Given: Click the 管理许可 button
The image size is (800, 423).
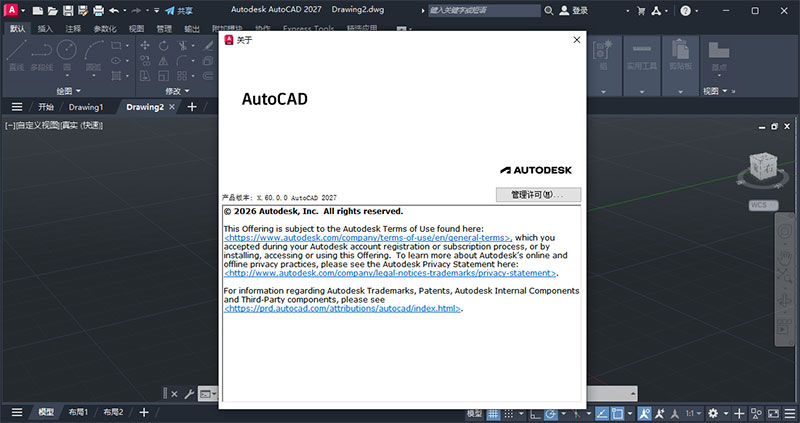Looking at the screenshot, I should (538, 194).
